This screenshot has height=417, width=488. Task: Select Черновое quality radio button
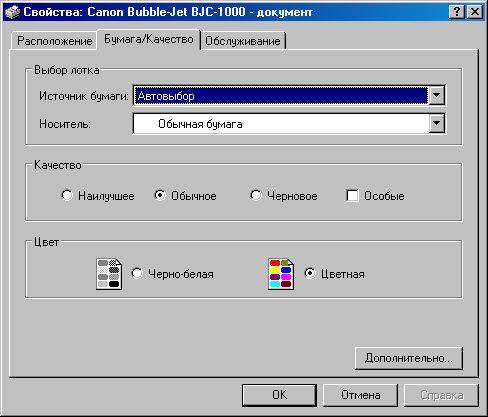[x=256, y=195]
